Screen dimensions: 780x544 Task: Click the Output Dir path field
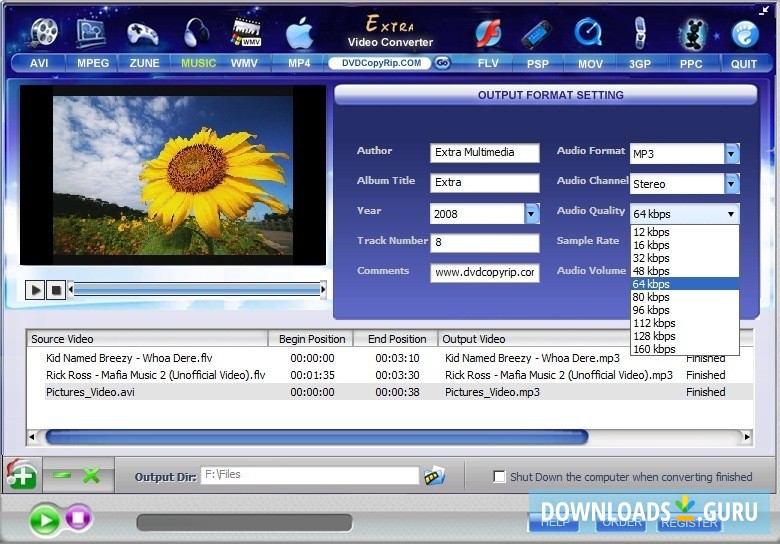click(309, 475)
